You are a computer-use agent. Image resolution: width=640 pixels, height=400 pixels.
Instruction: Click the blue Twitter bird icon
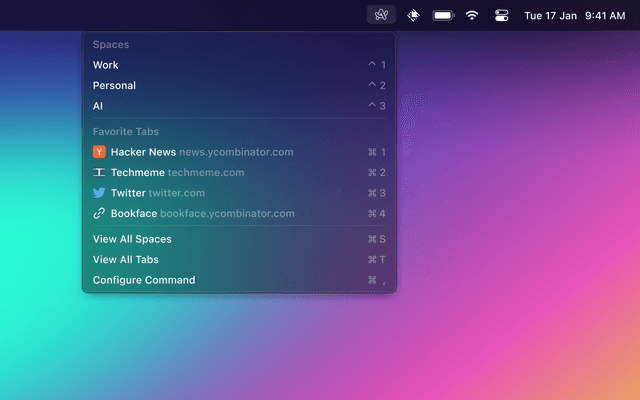pyautogui.click(x=99, y=193)
